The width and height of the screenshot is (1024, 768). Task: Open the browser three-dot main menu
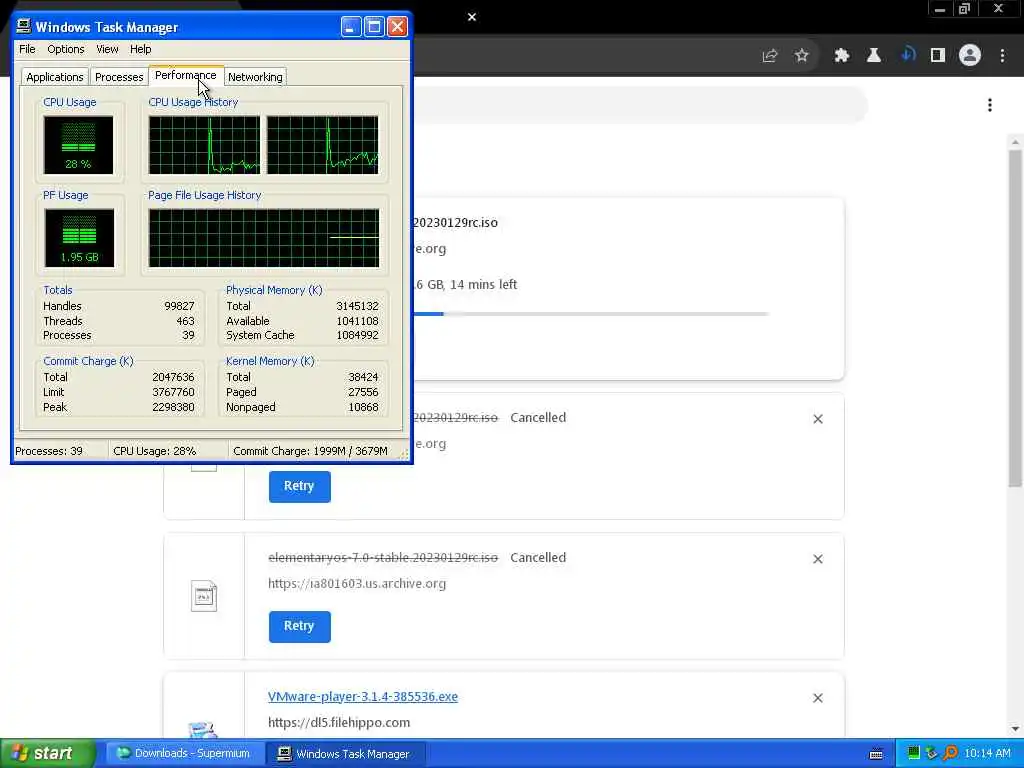click(1002, 56)
